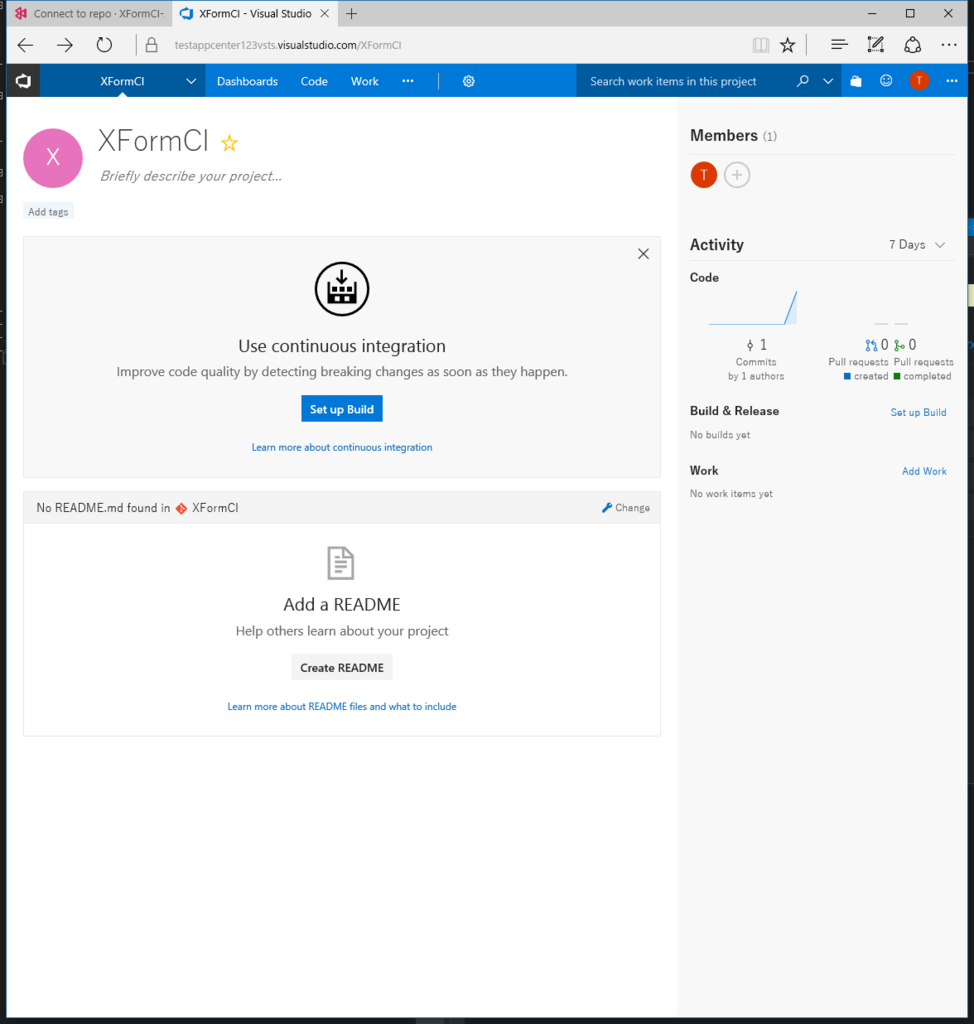Make a web note

[875, 44]
